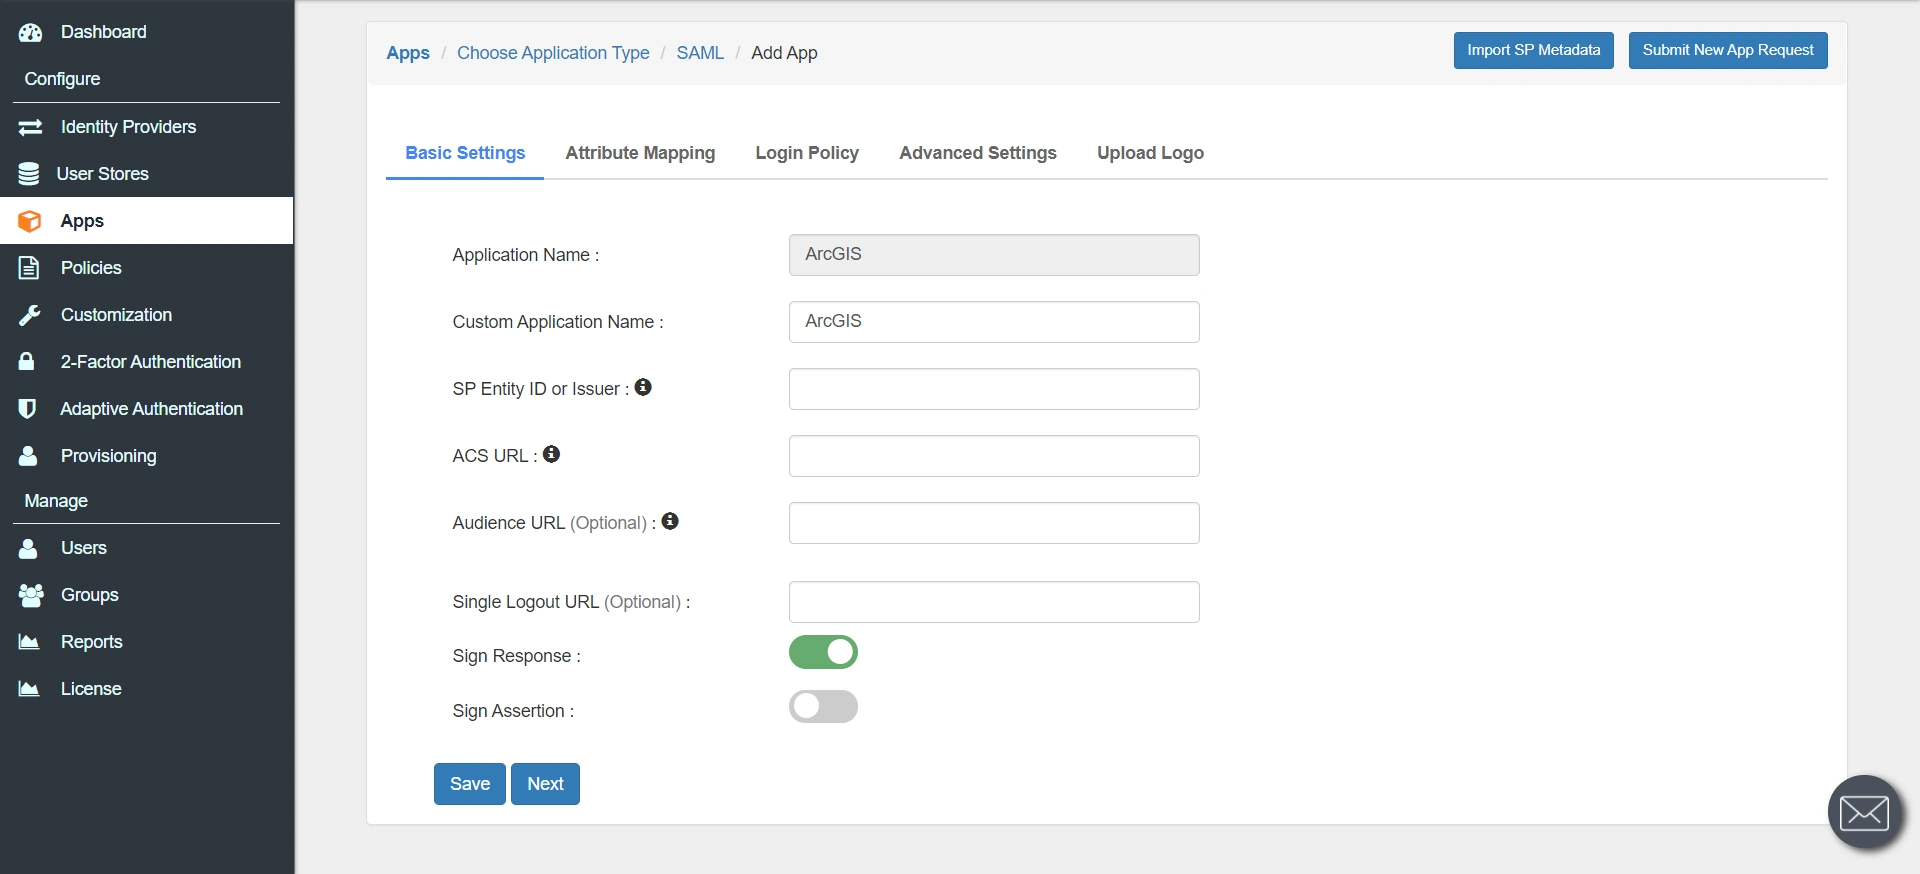Go to the Upload Logo tab
1920x874 pixels.
point(1150,153)
